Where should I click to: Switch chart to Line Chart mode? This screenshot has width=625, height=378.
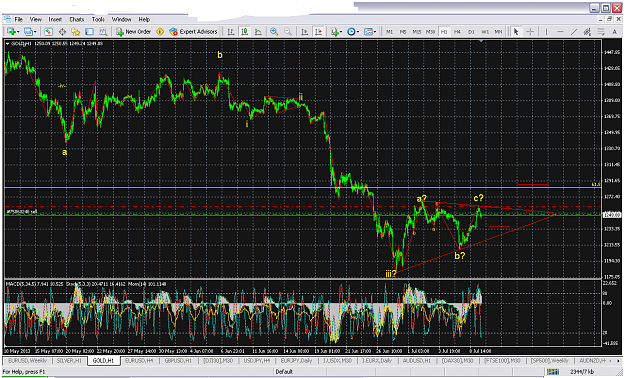(258, 32)
